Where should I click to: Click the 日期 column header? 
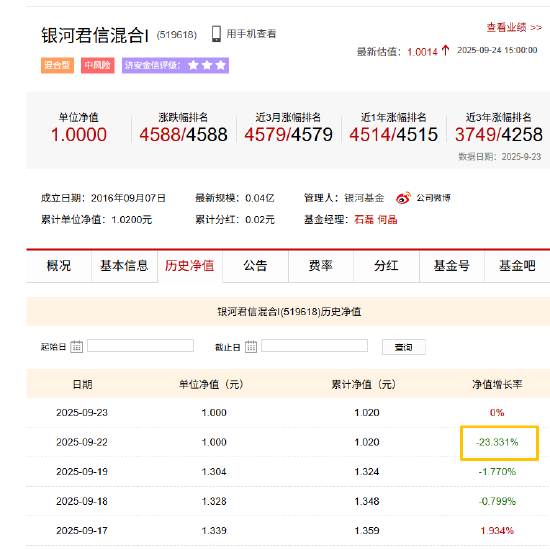[x=82, y=384]
